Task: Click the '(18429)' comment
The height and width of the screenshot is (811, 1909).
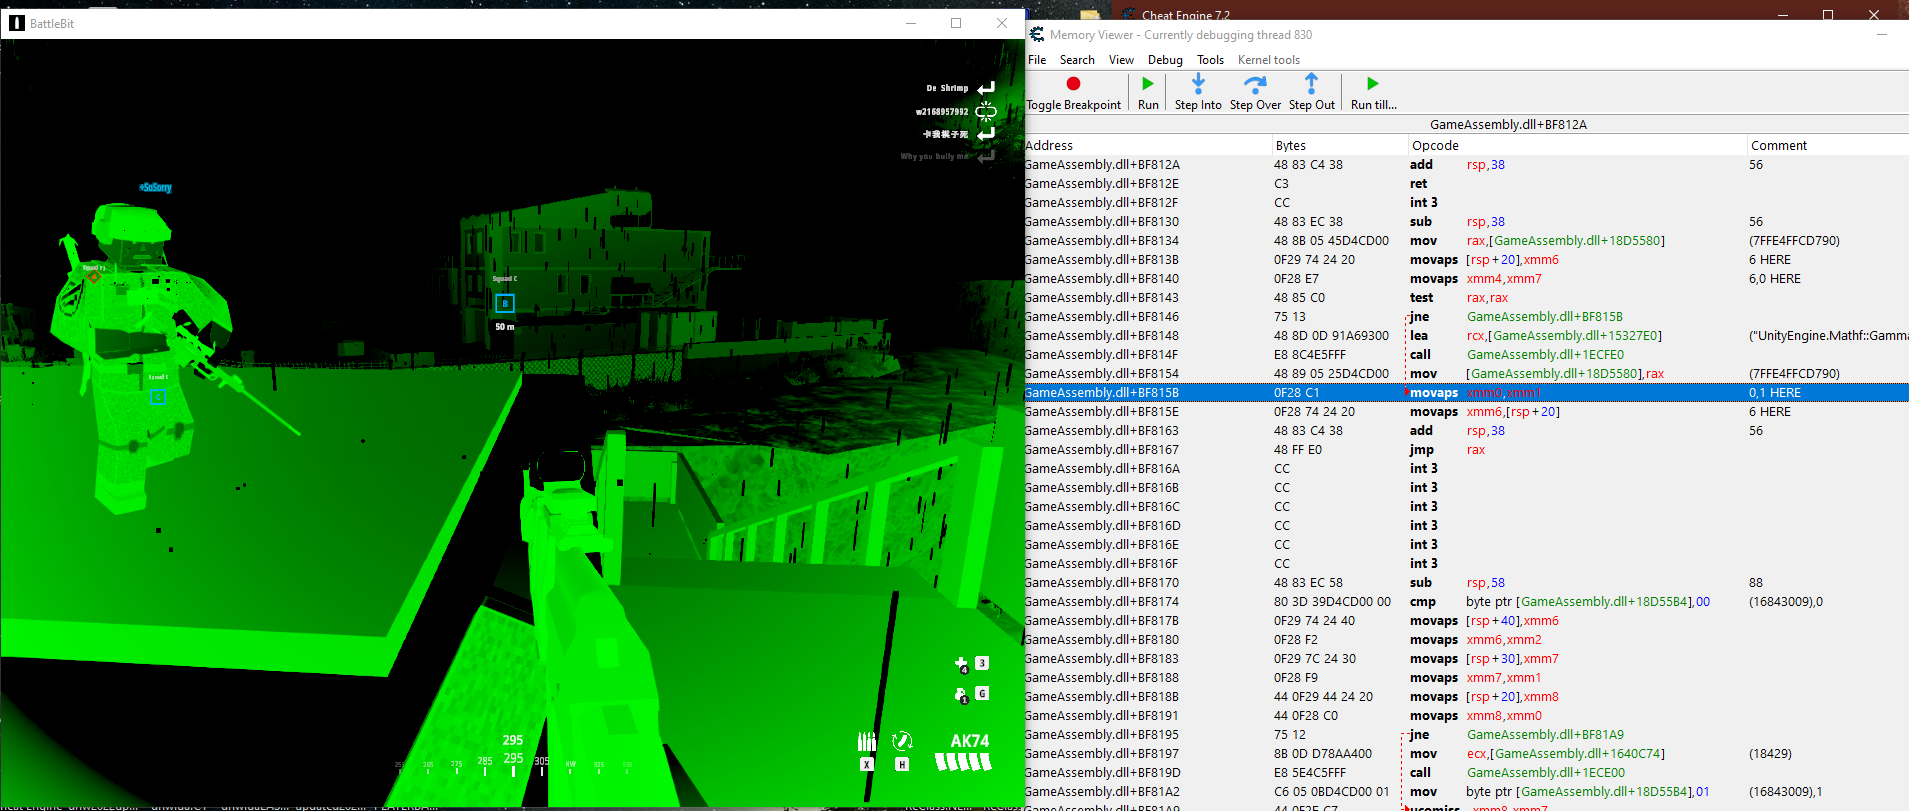Action: tap(1770, 754)
